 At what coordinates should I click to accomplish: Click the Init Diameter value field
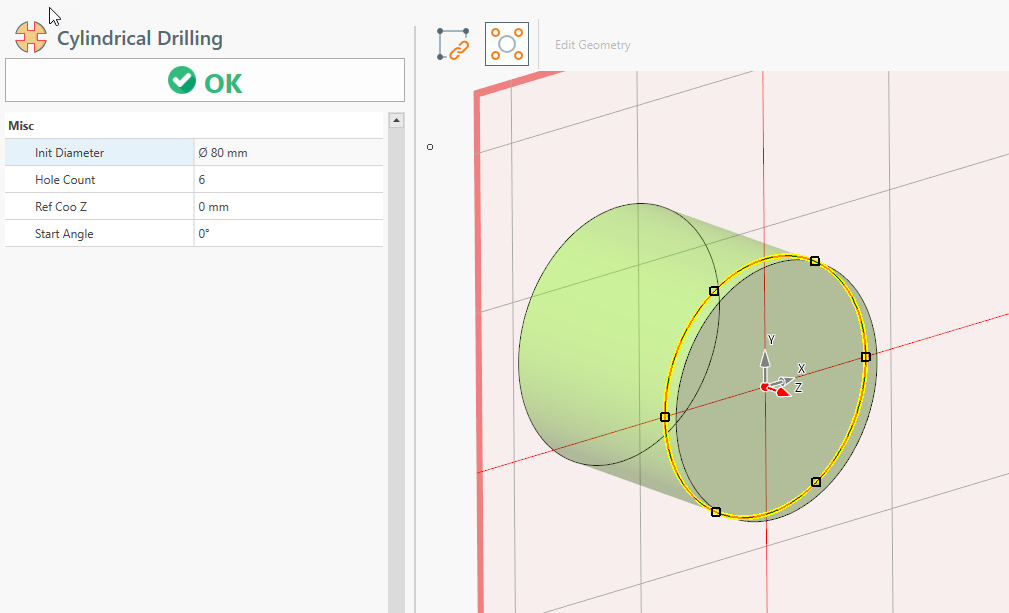click(288, 153)
